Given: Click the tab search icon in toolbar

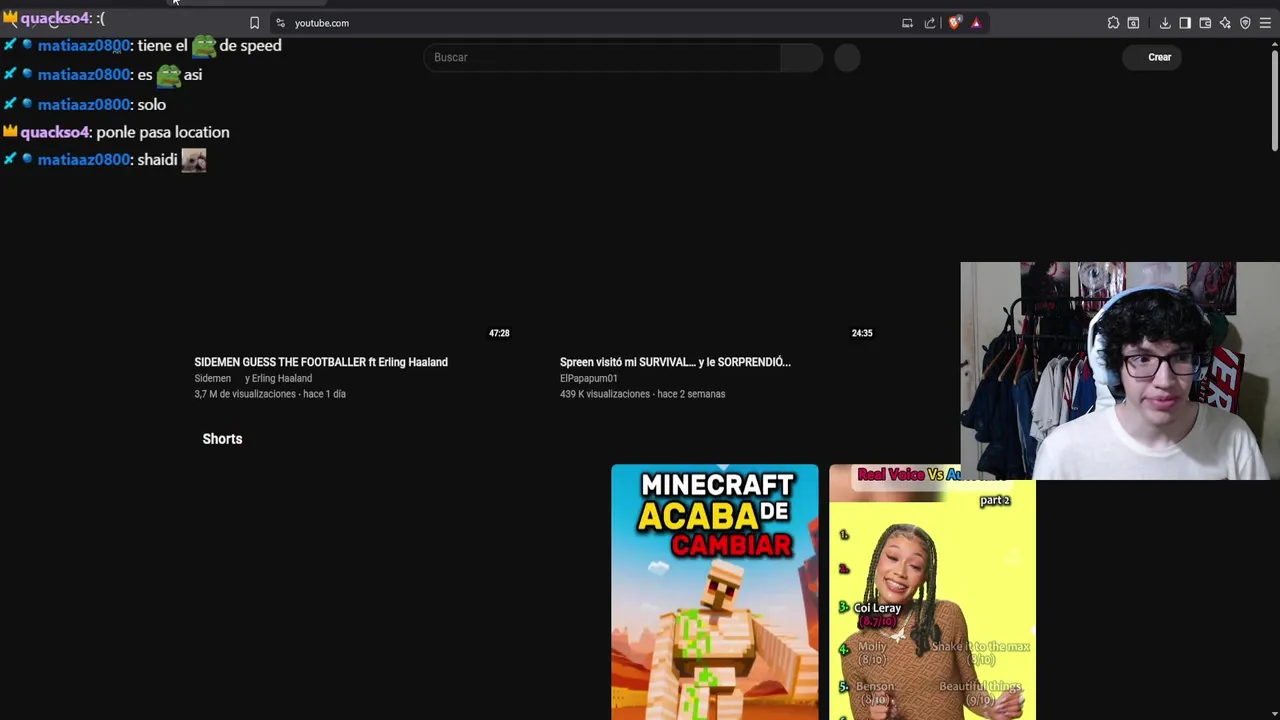Looking at the screenshot, I should point(1133,23).
